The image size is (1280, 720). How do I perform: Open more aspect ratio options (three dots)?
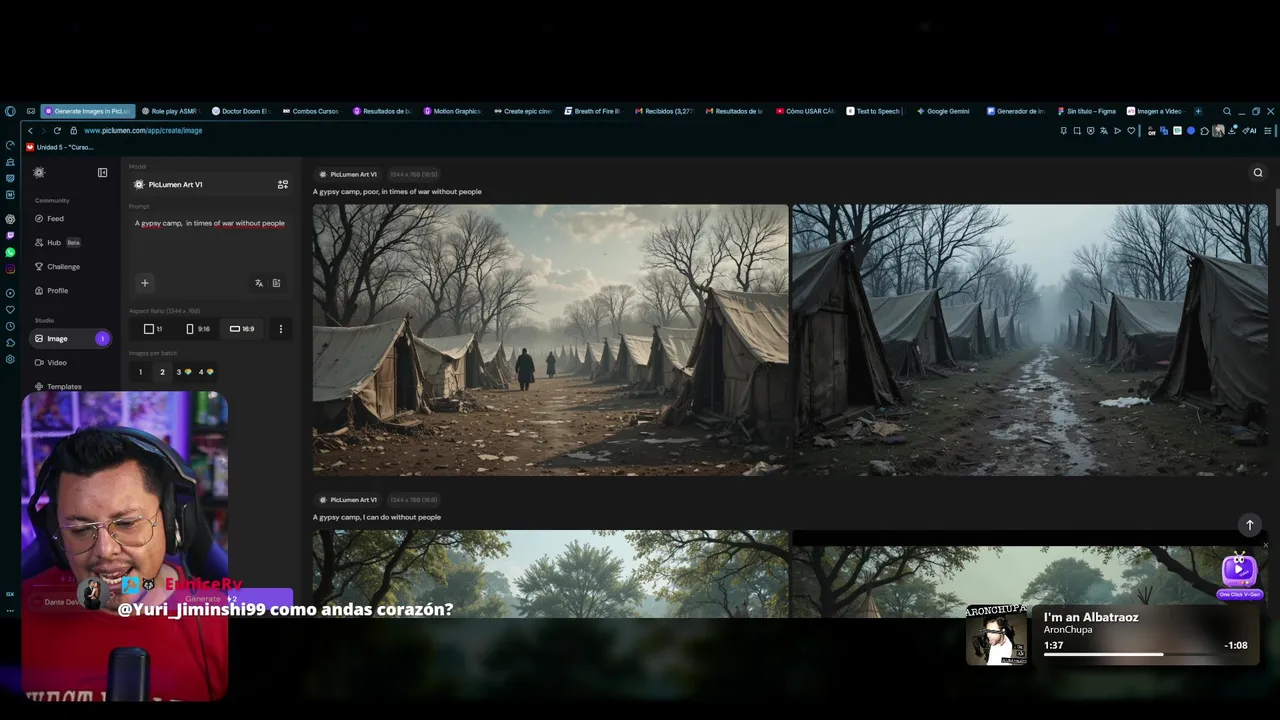pos(280,329)
